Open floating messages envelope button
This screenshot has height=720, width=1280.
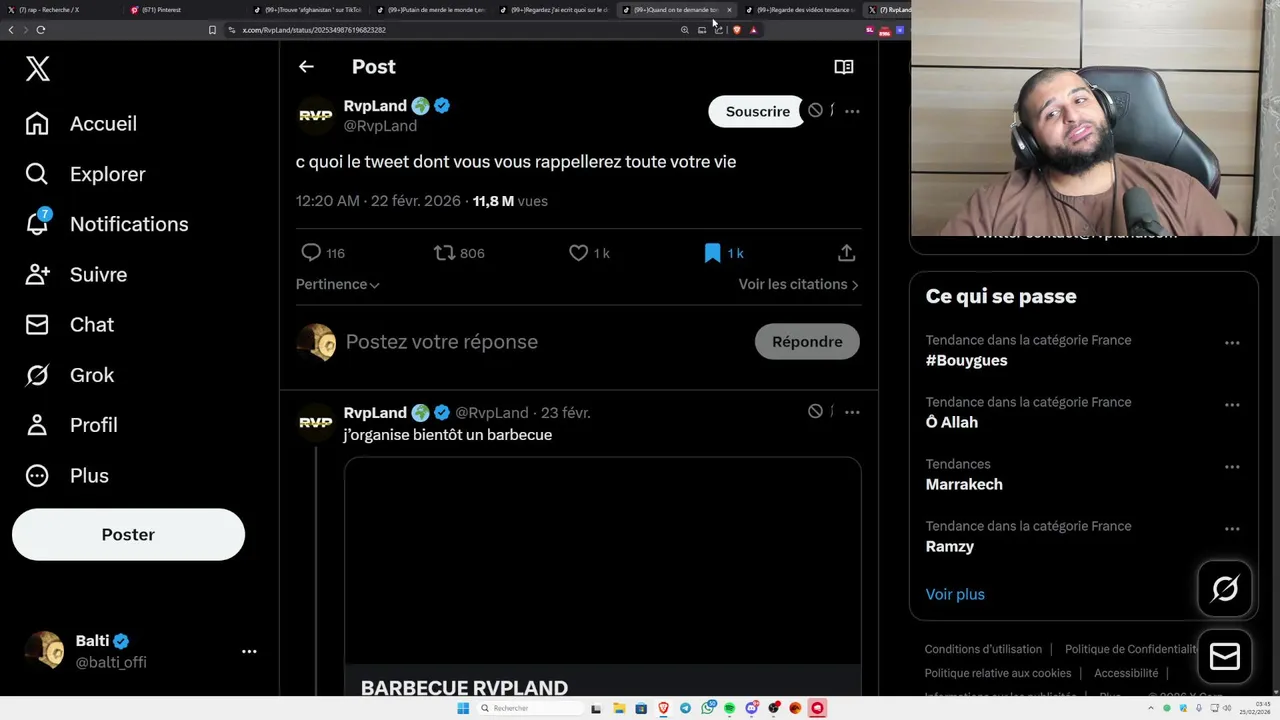tap(1225, 656)
